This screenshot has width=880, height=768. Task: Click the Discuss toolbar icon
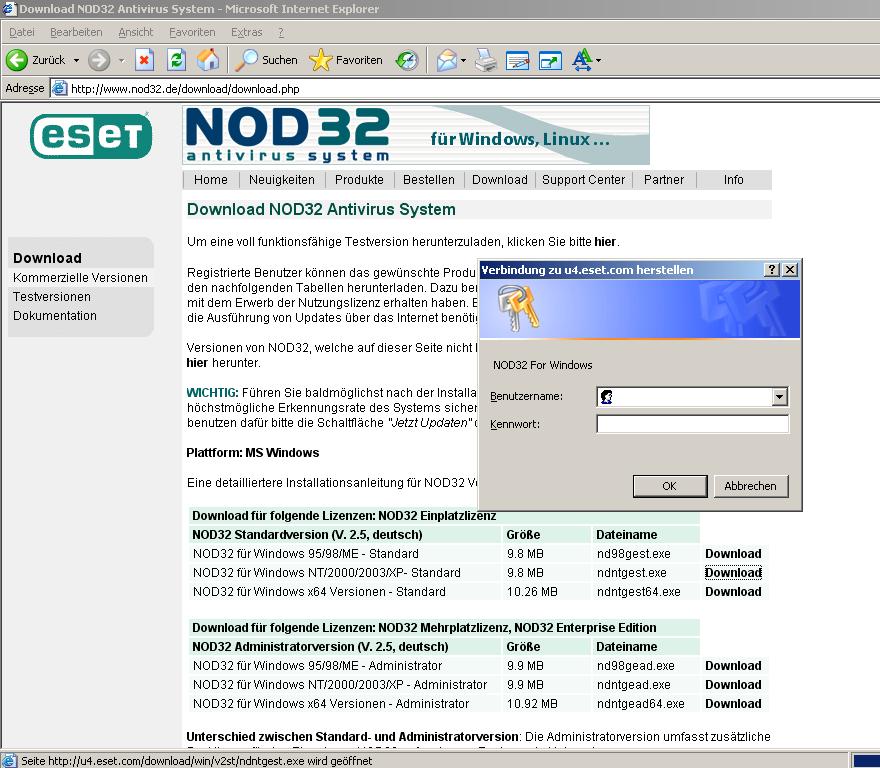550,60
